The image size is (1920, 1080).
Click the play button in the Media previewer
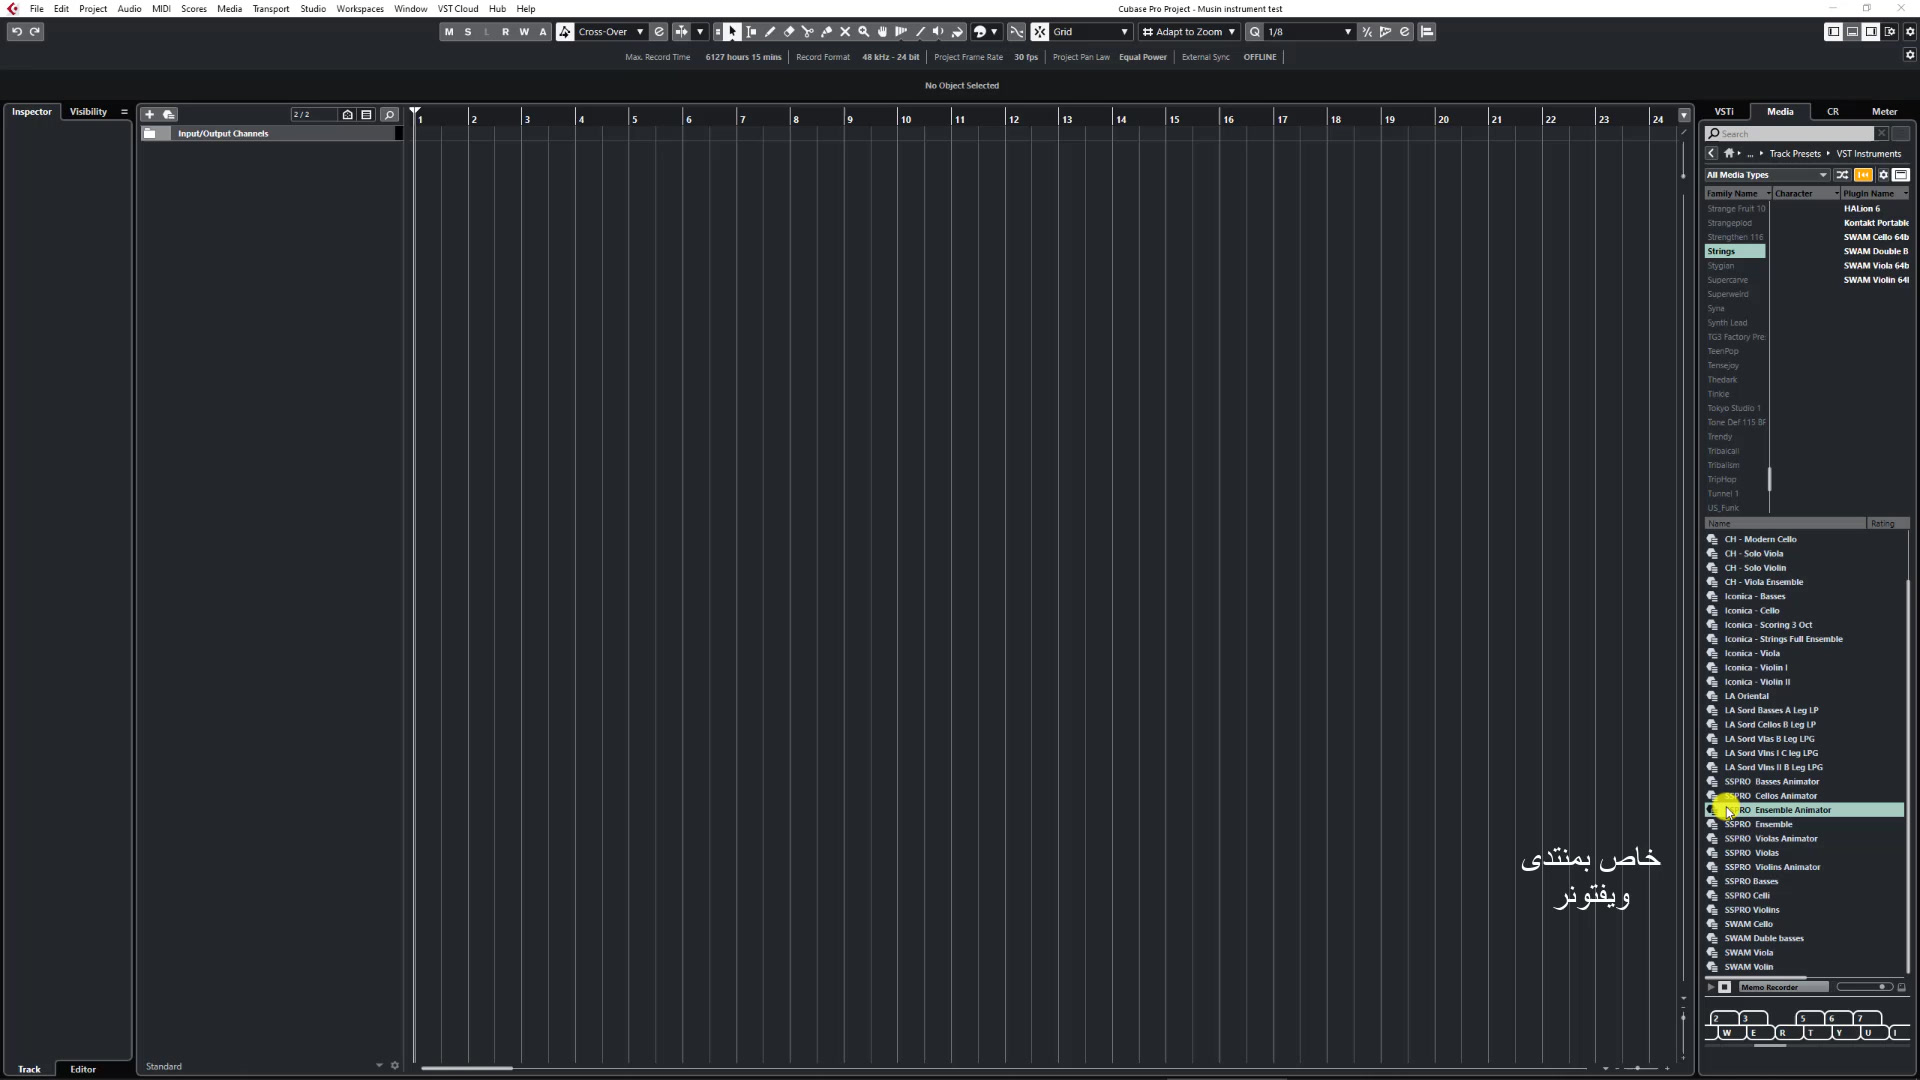pyautogui.click(x=1711, y=987)
